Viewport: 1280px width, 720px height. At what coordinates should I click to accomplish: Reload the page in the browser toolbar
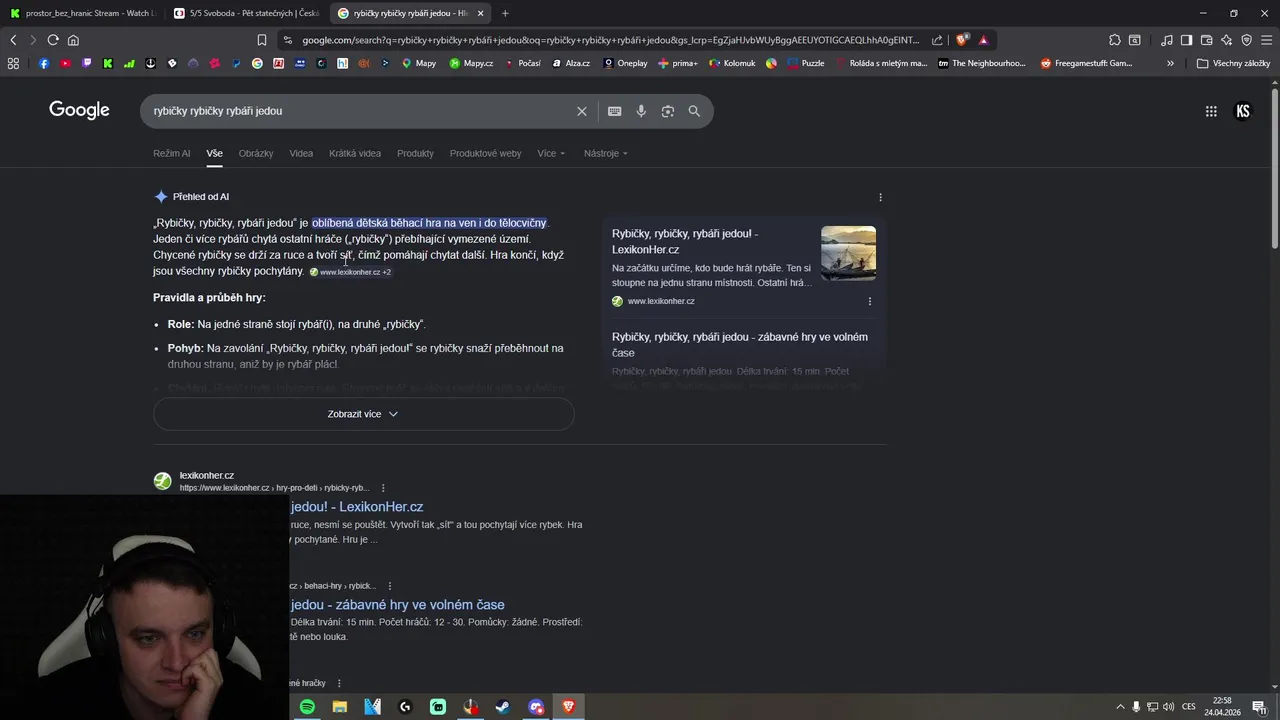tap(53, 40)
